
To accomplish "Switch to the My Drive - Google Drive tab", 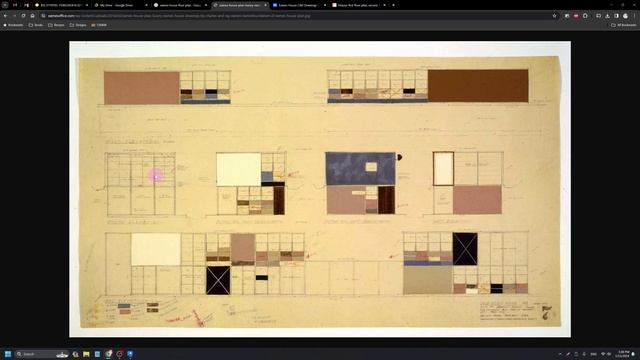I will pos(120,5).
